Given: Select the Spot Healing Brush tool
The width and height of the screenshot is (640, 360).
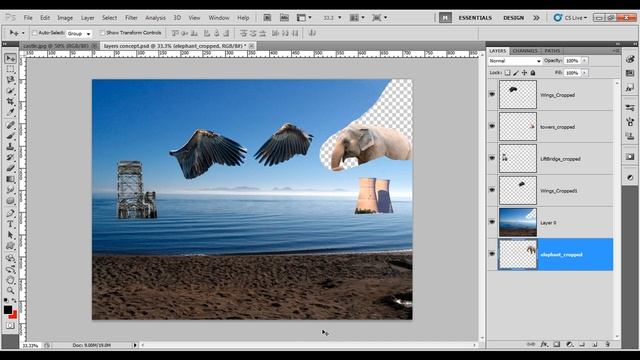Looking at the screenshot, I should click(10, 125).
